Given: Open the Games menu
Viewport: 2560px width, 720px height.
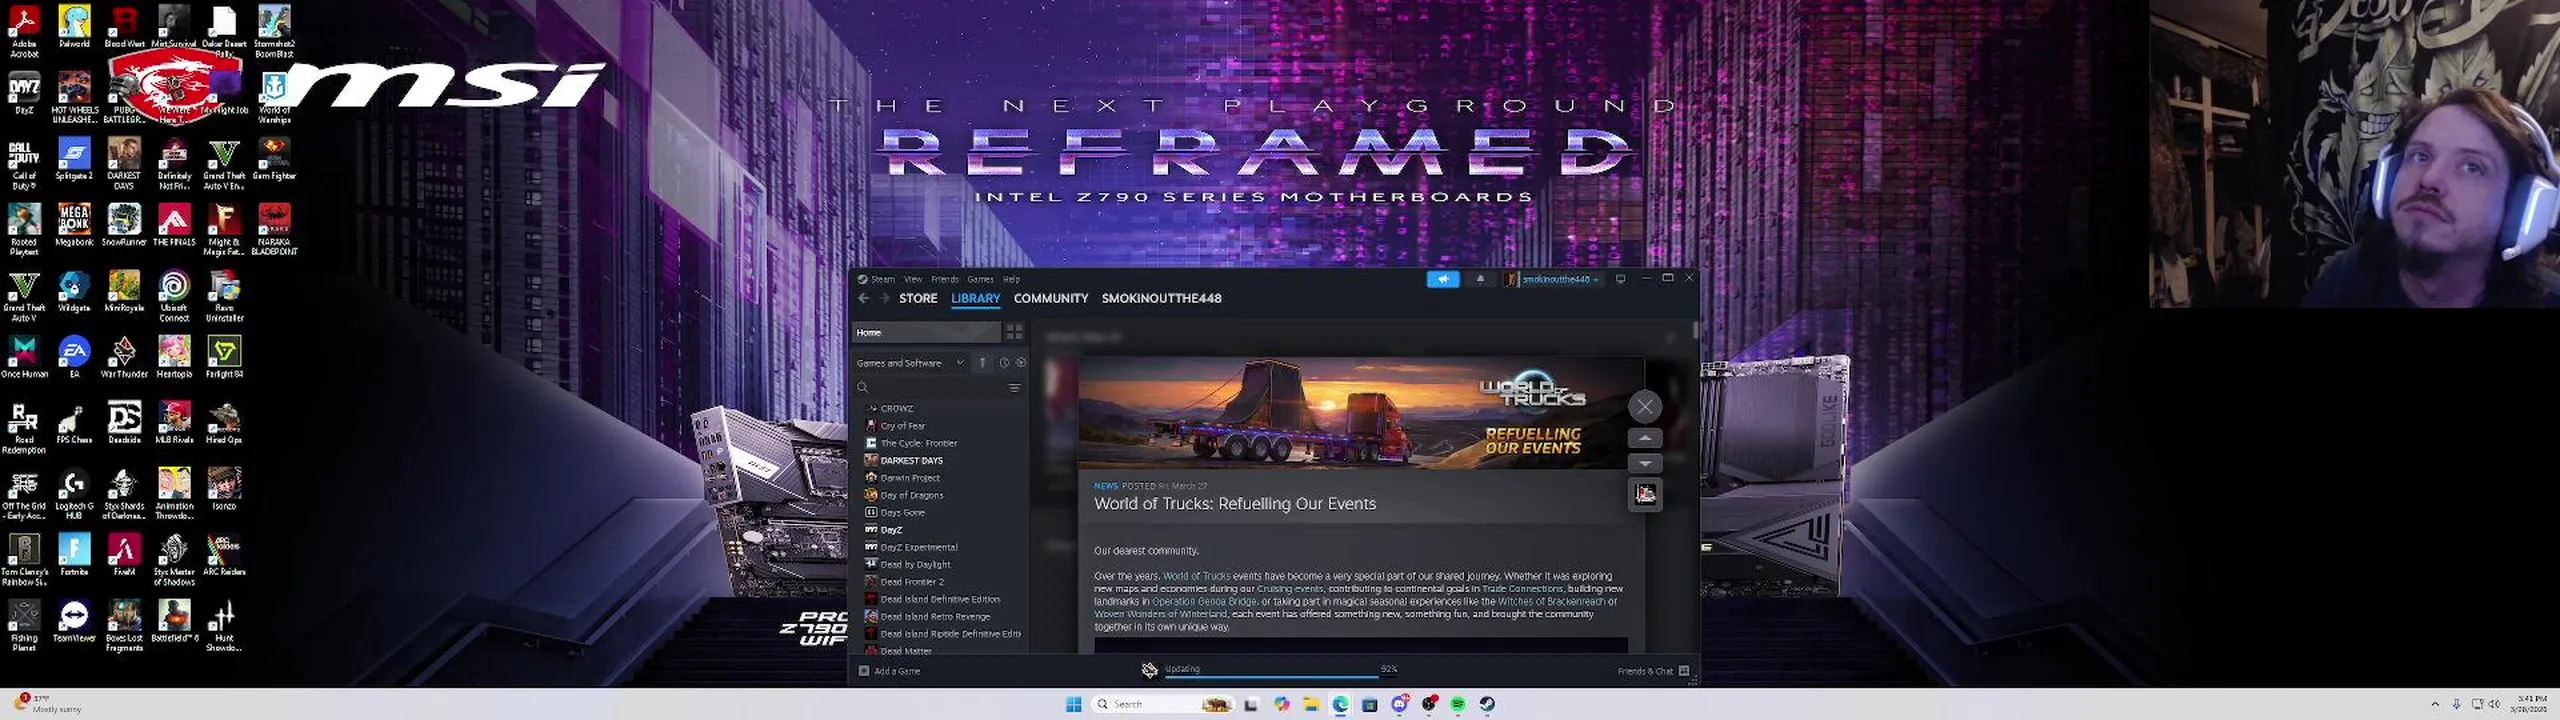Looking at the screenshot, I should pyautogui.click(x=980, y=279).
